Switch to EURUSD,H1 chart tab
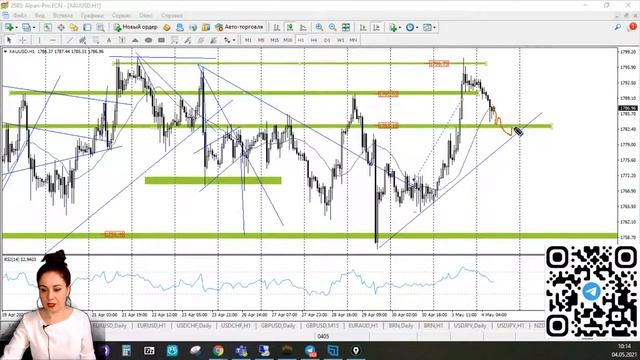The image size is (640, 360). [x=151, y=326]
